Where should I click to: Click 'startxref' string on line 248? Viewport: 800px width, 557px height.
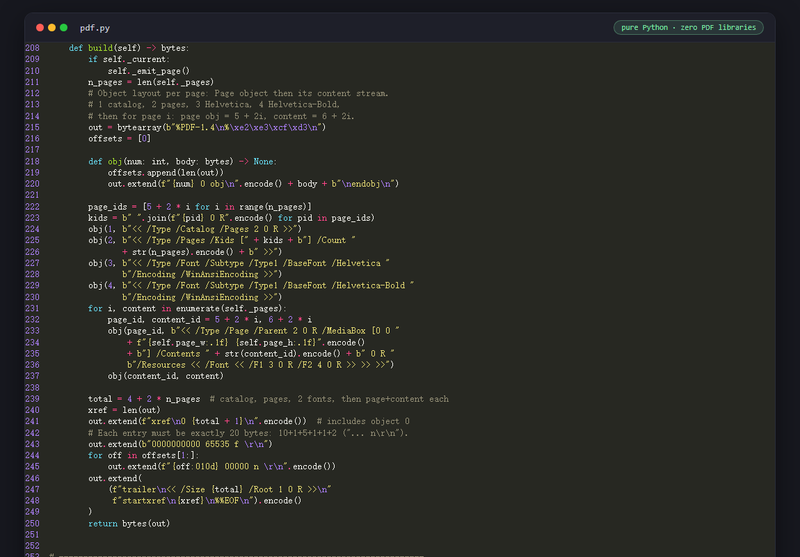(x=144, y=501)
